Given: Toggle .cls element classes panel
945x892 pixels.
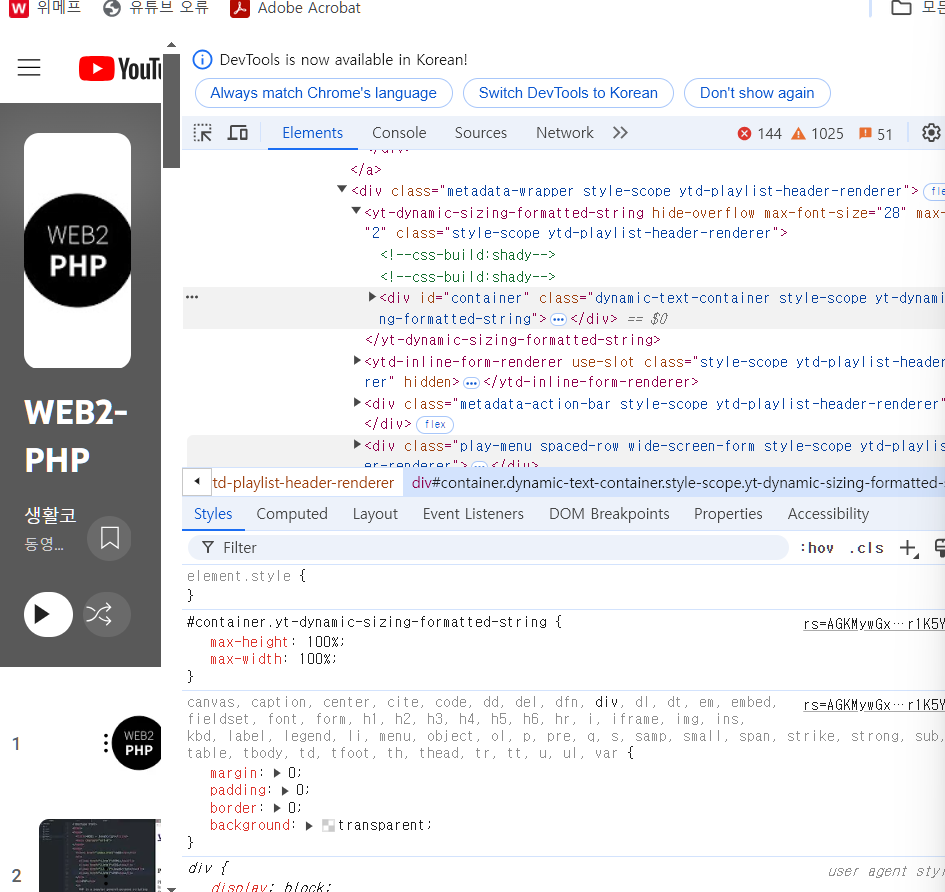Looking at the screenshot, I should click(866, 548).
